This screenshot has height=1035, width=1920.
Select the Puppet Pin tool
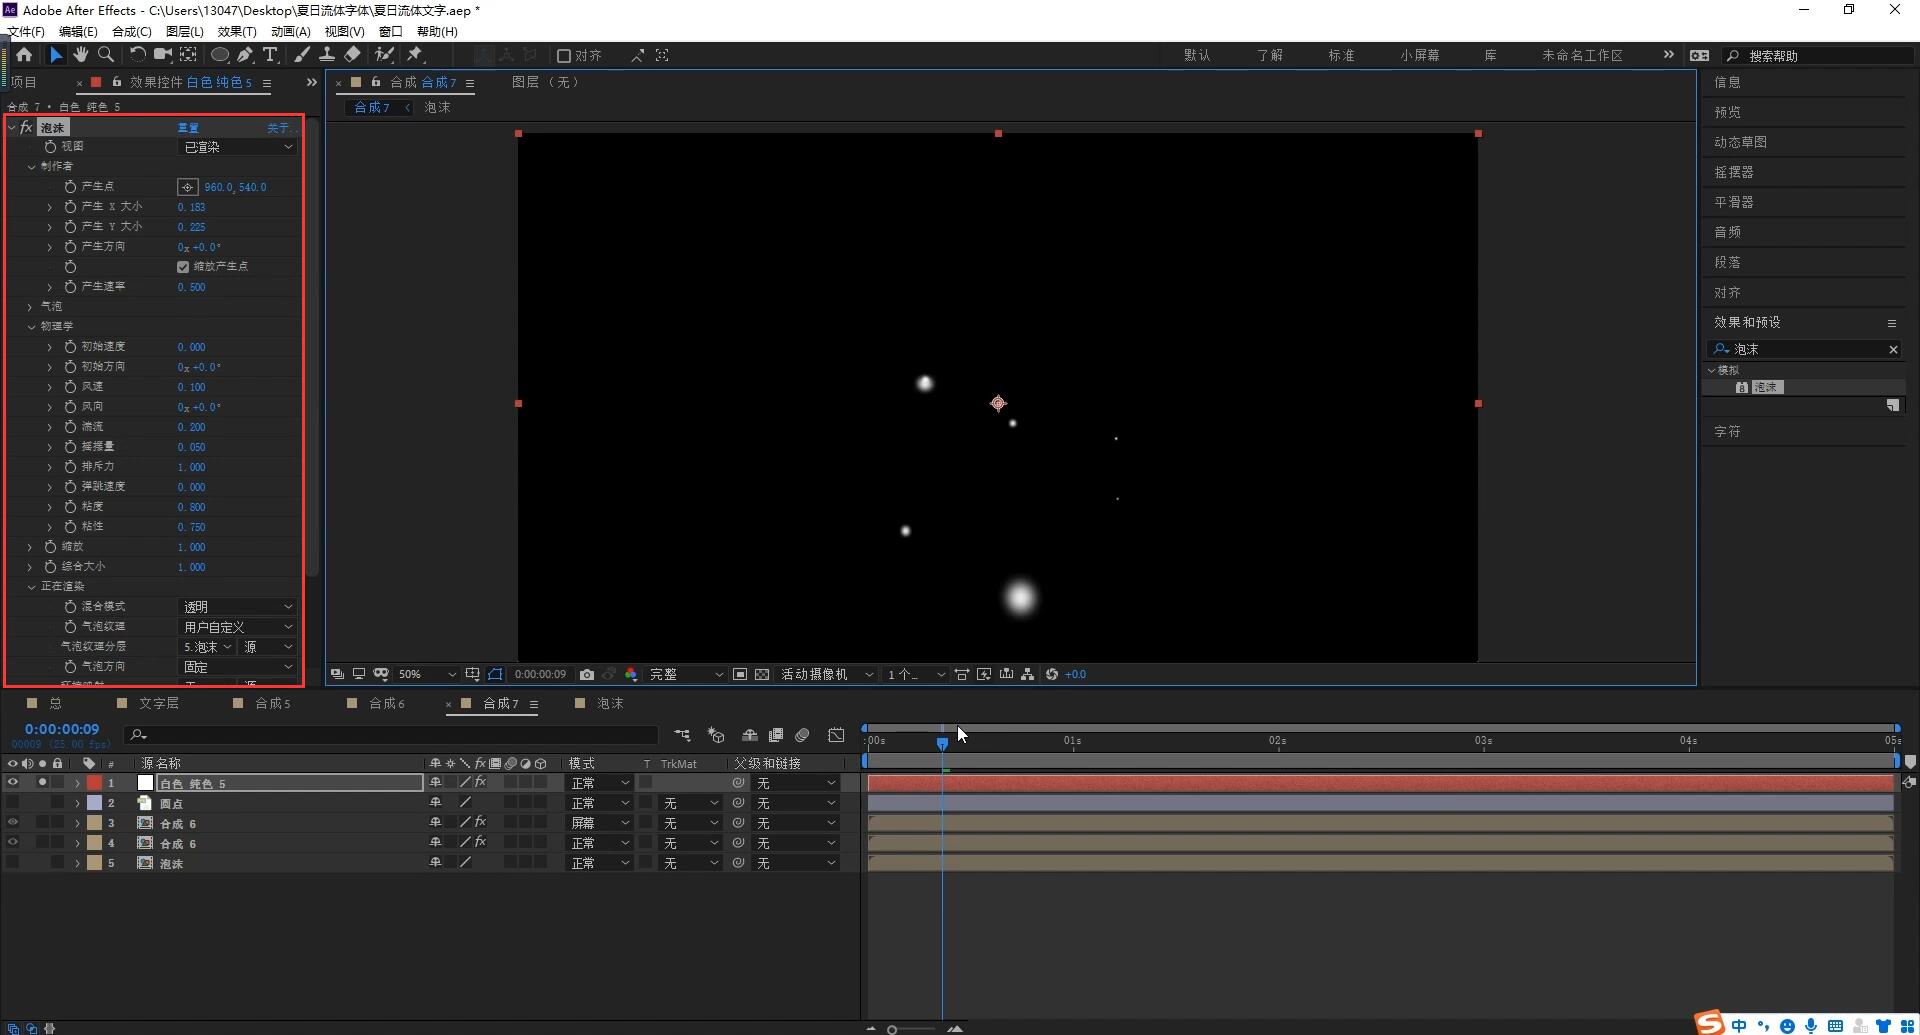(415, 55)
